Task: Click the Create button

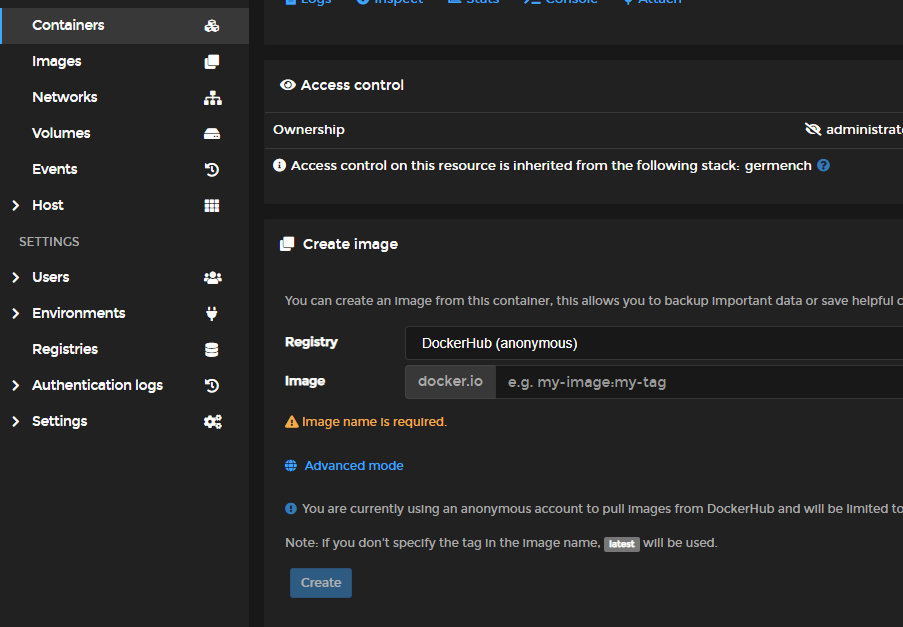Action: coord(321,583)
